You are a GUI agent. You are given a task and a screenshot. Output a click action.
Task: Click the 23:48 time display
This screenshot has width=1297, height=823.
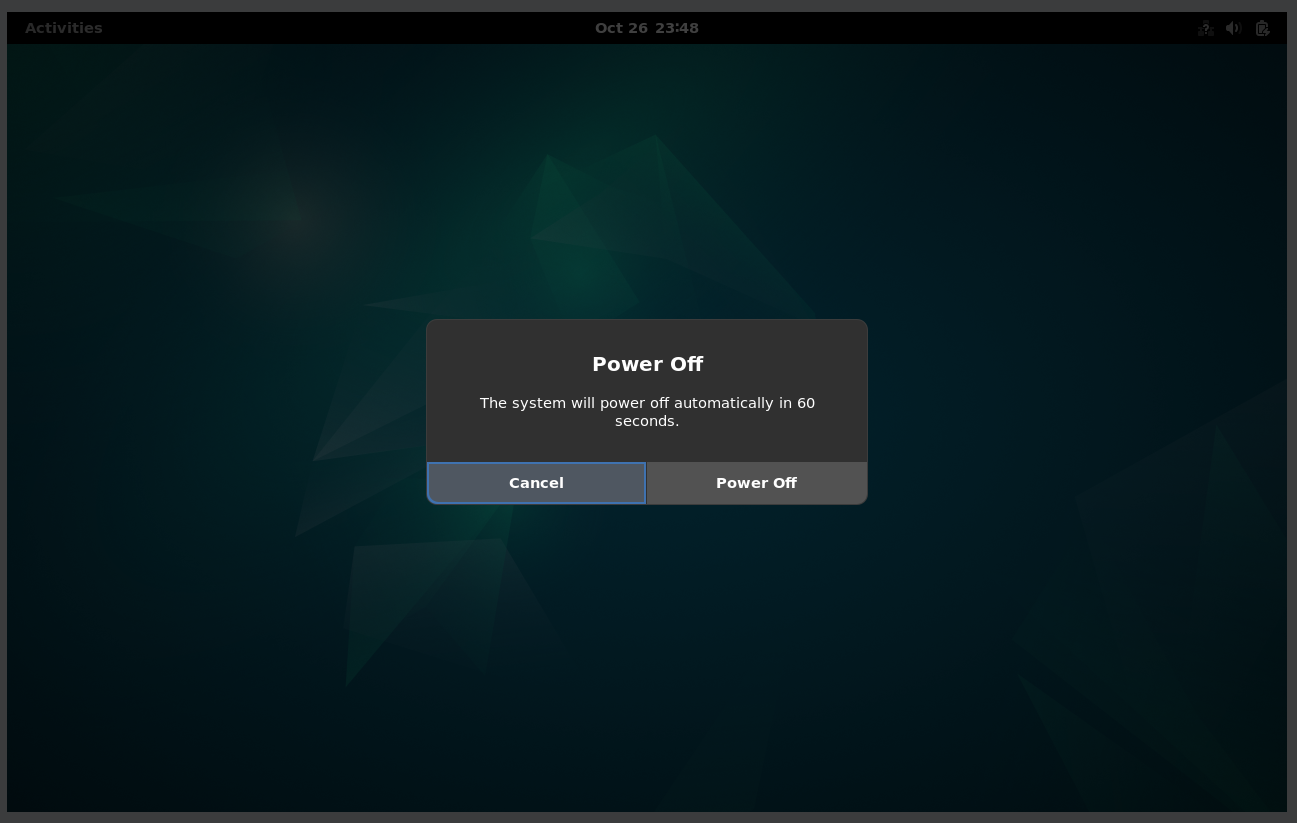pos(677,28)
